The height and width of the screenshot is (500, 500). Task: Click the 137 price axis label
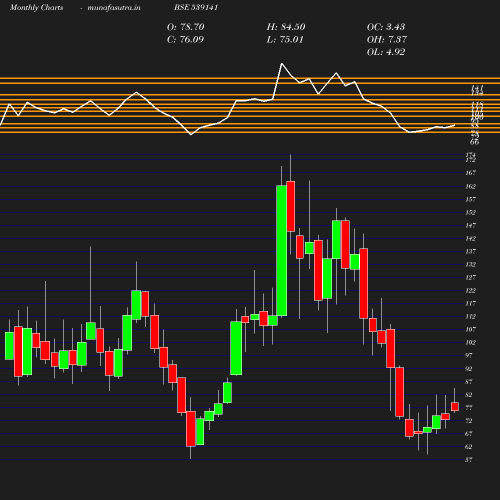point(470,251)
